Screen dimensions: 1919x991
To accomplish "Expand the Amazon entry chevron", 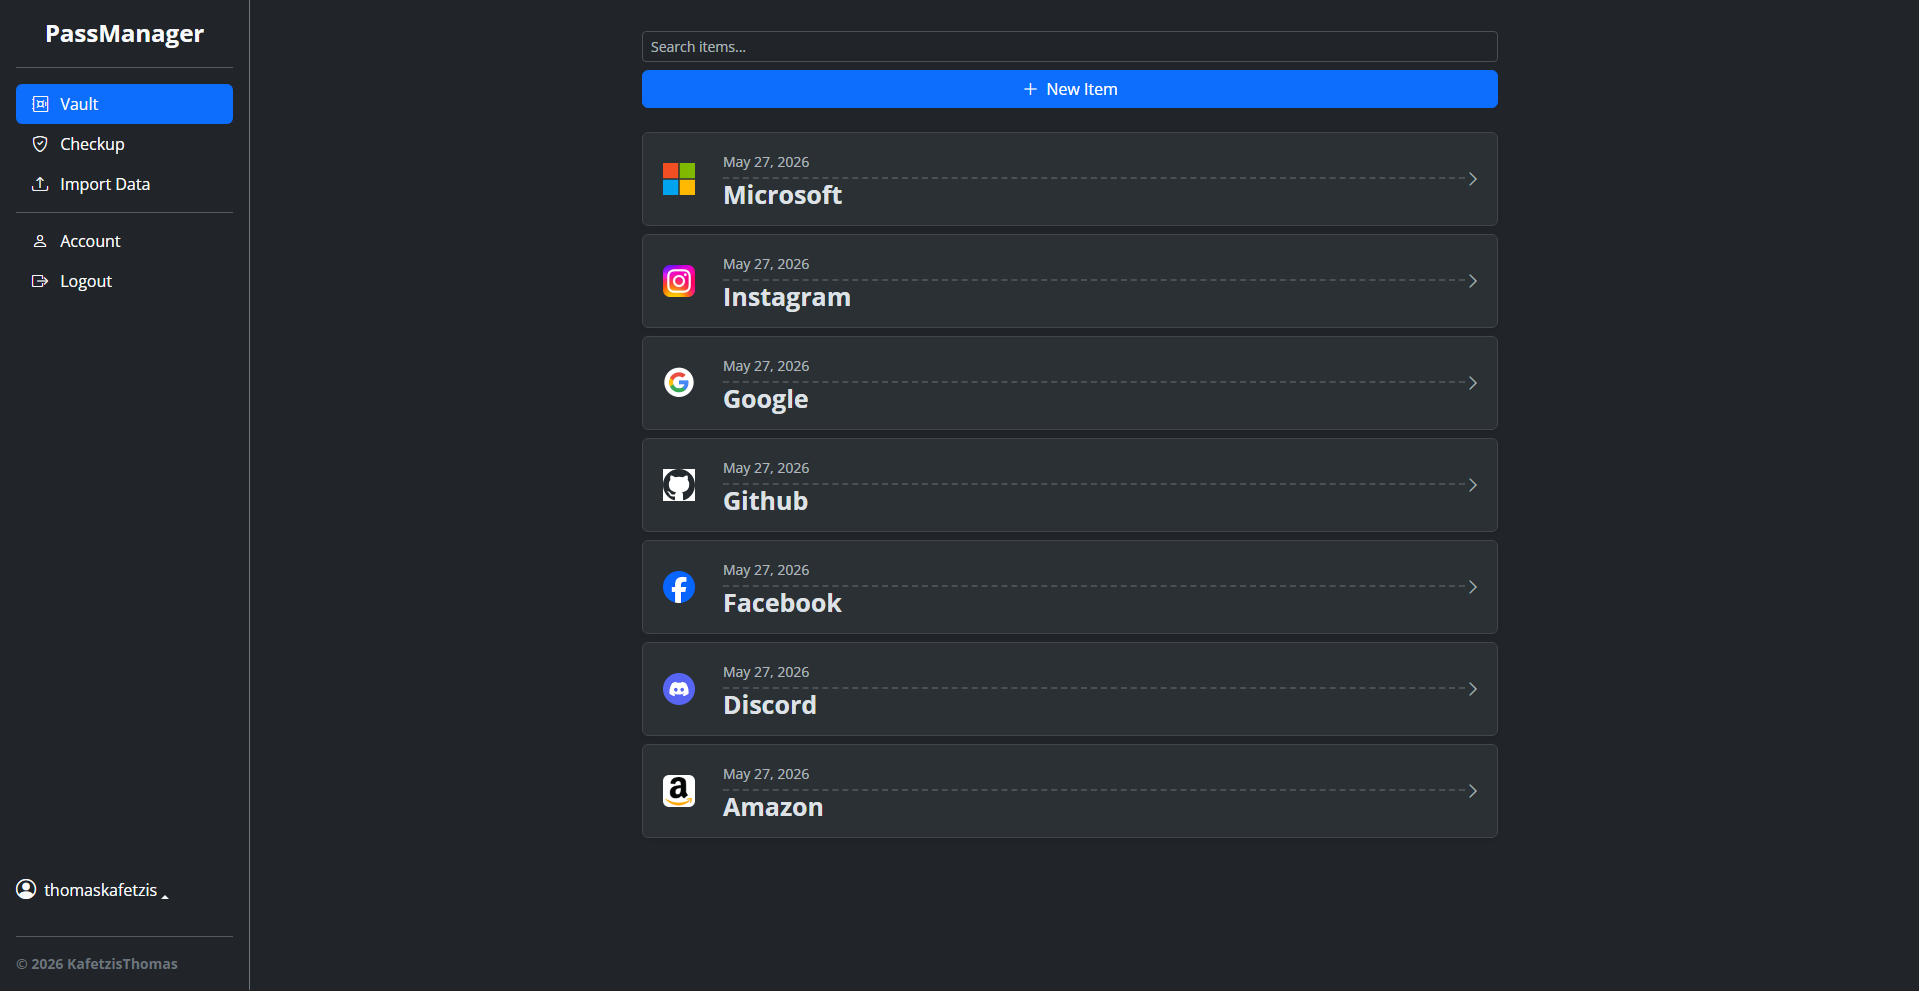I will (1472, 791).
